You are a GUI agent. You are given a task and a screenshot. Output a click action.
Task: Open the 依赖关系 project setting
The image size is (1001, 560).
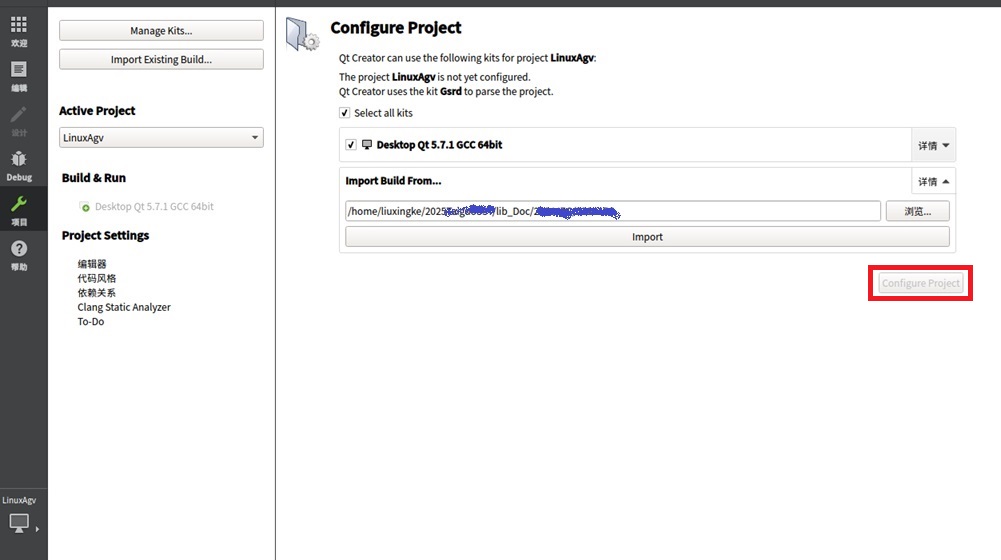97,292
